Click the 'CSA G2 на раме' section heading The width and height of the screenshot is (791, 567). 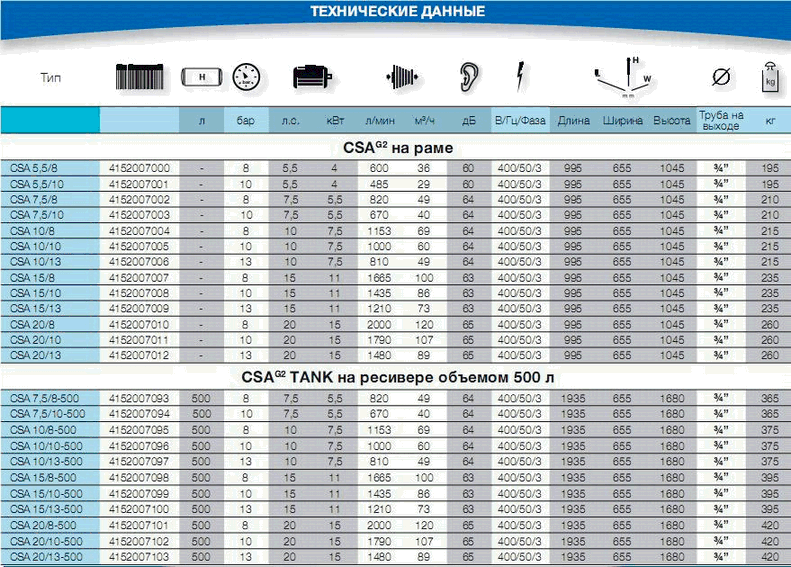point(398,148)
